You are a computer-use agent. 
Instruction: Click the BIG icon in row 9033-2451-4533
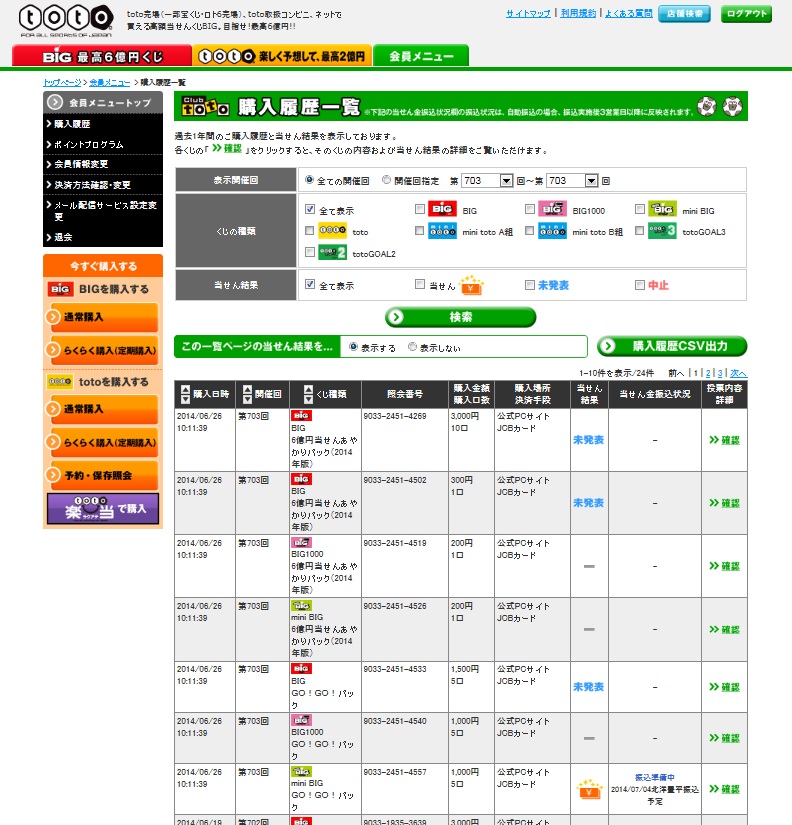pyautogui.click(x=301, y=668)
